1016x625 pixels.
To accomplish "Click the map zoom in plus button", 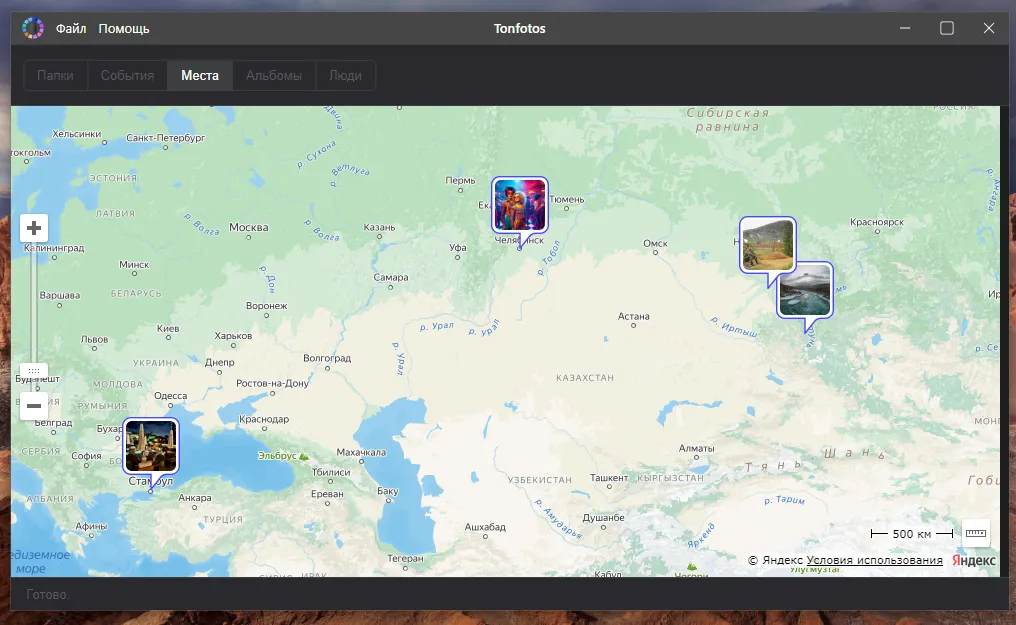I will [x=34, y=228].
